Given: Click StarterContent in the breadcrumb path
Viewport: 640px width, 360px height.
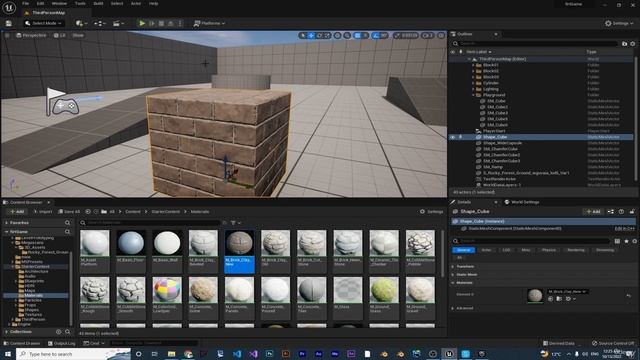Looking at the screenshot, I should click(x=165, y=211).
